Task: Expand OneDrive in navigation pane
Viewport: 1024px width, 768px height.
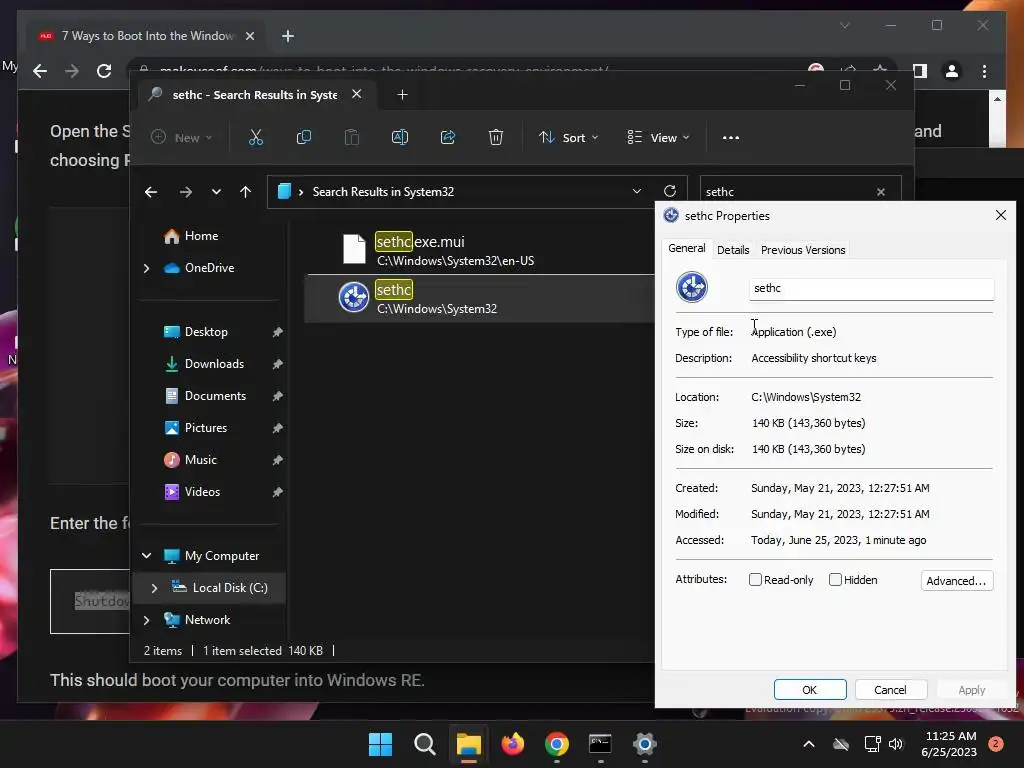Action: (146, 268)
